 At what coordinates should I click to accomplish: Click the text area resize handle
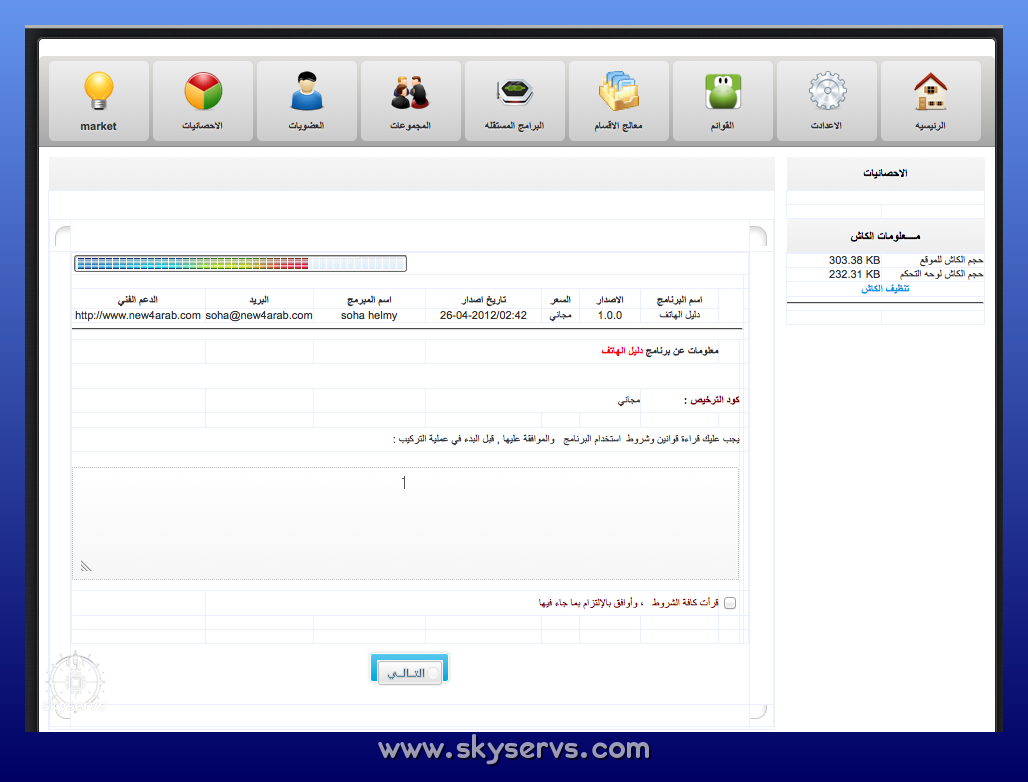pyautogui.click(x=86, y=567)
